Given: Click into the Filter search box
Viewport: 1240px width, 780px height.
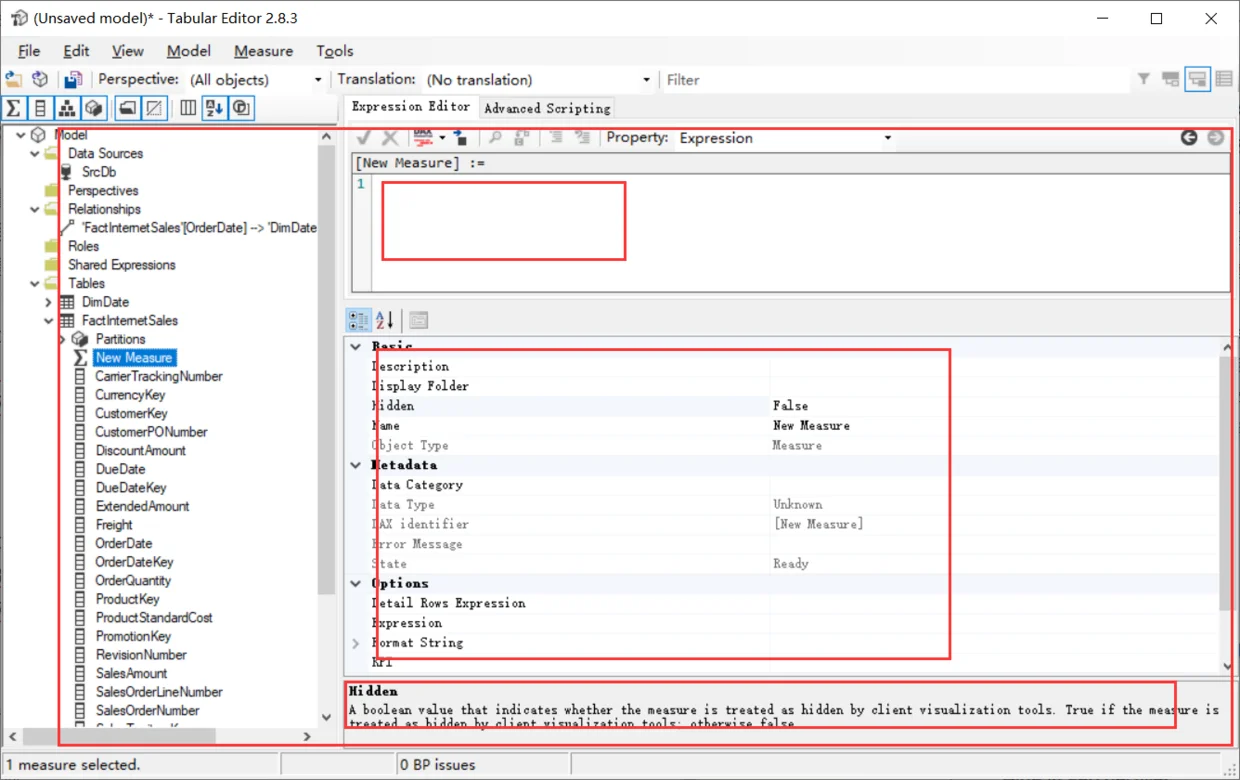Looking at the screenshot, I should coord(895,79).
